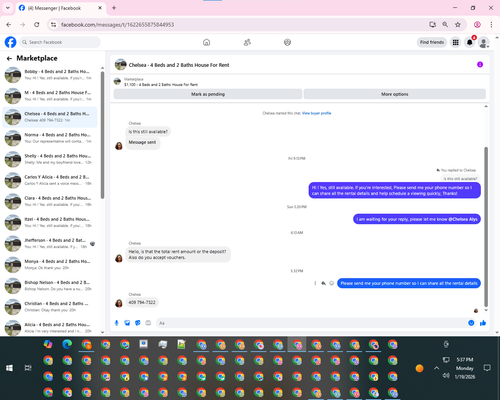The image size is (500, 400).
Task: Open the View buyer profile link
Action: coord(316,113)
